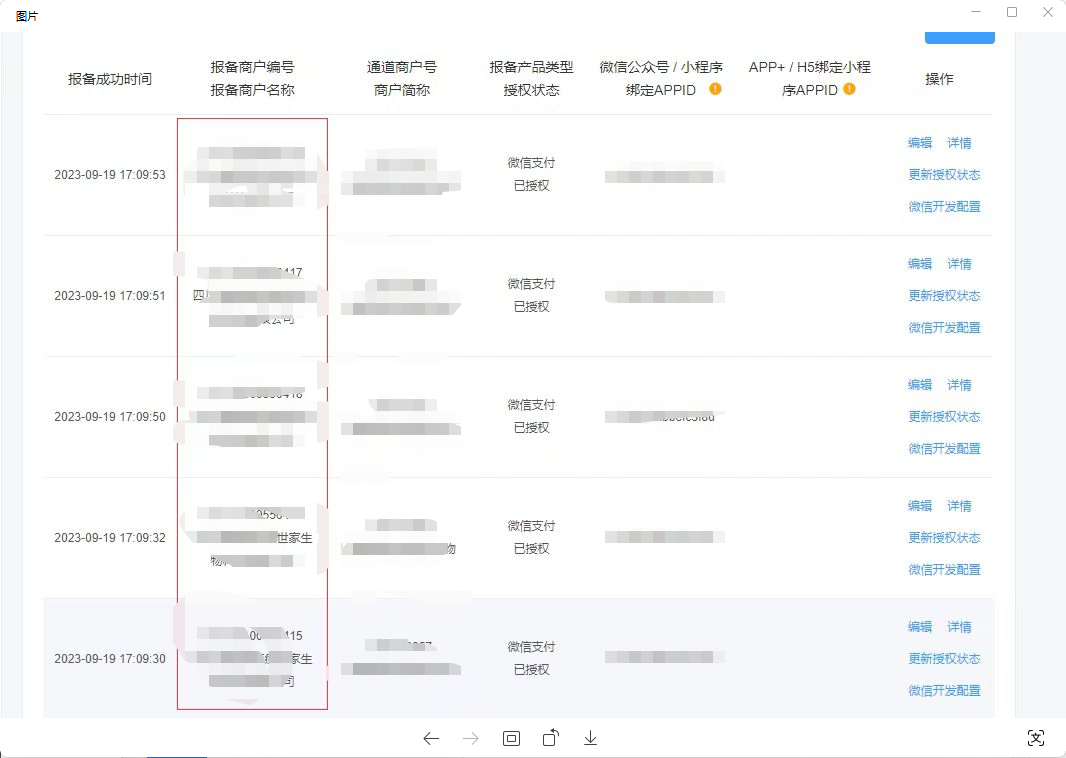Screen dimensions: 1066x758
Task: Download the image with the down-arrow icon
Action: [591, 738]
